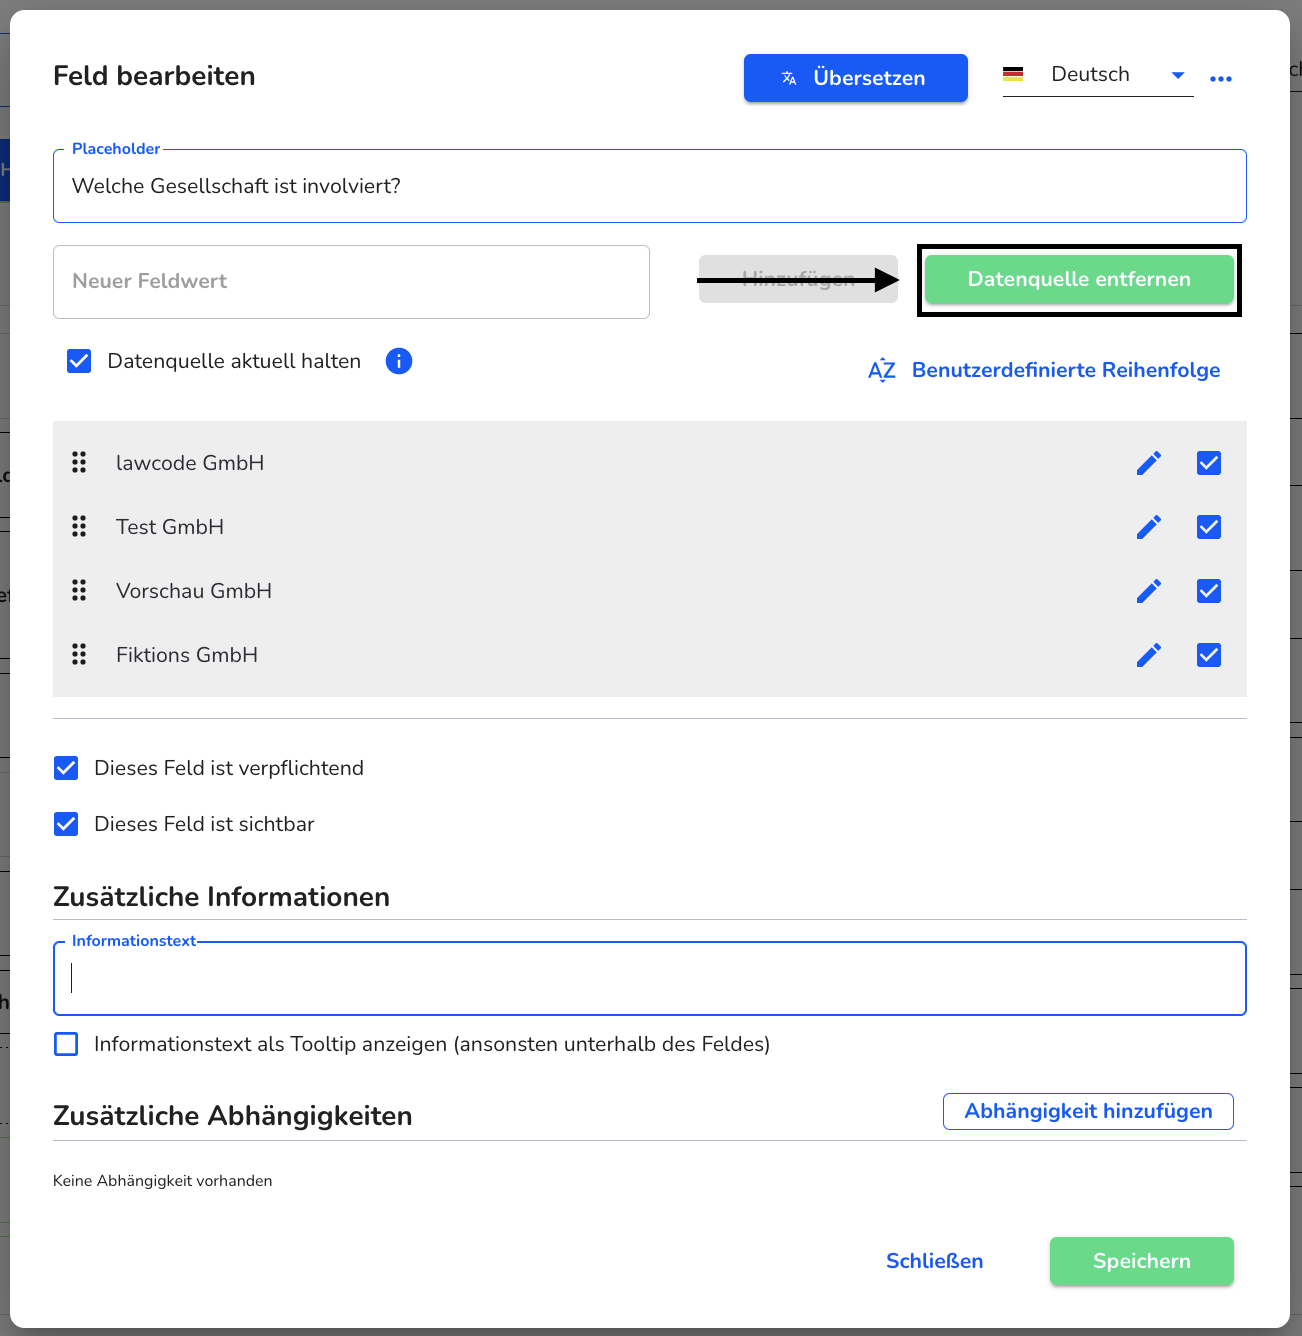Screen dimensions: 1302x1336
Task: Click the disabled Hinzufügen button
Action: [798, 279]
